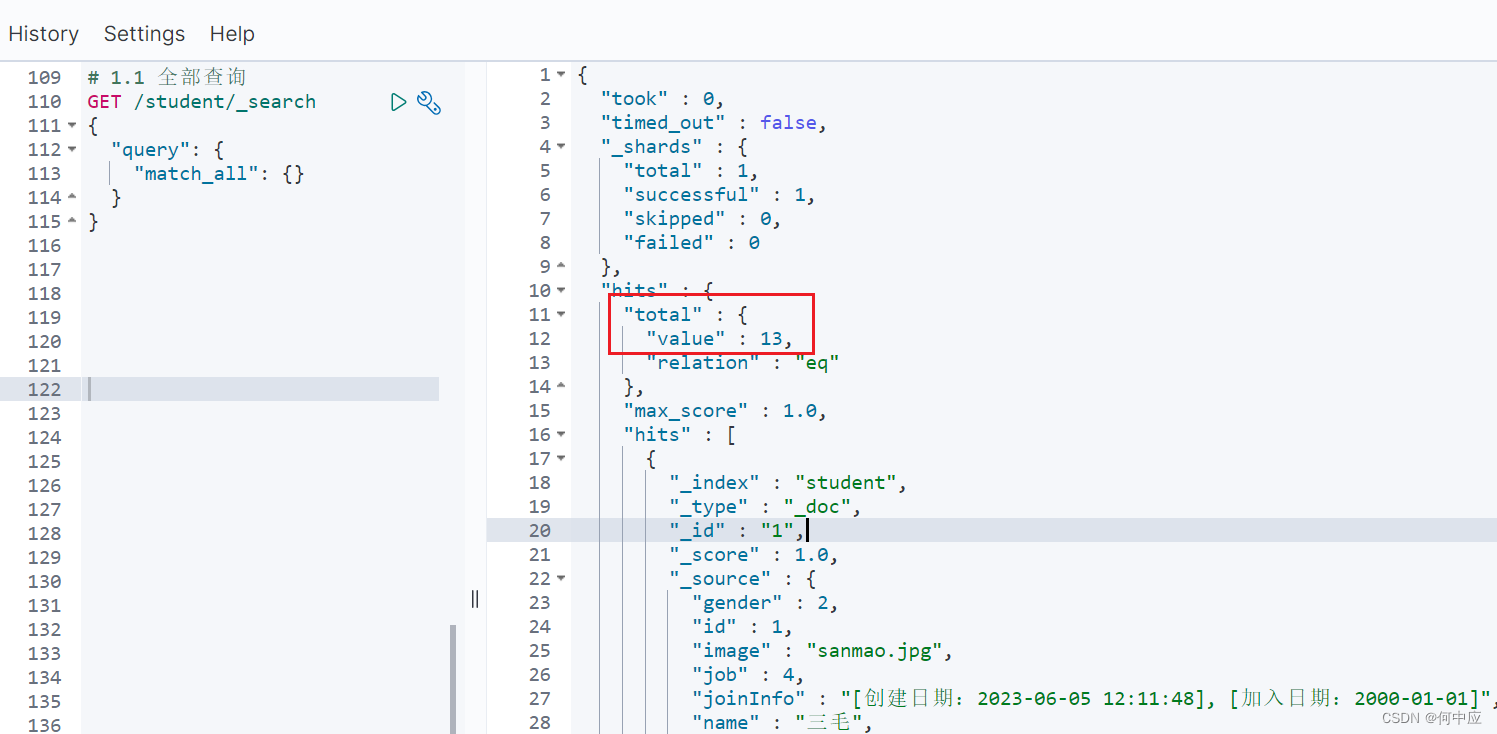This screenshot has height=734, width=1497.
Task: Collapse the "_shards" block in the response
Action: tap(560, 147)
